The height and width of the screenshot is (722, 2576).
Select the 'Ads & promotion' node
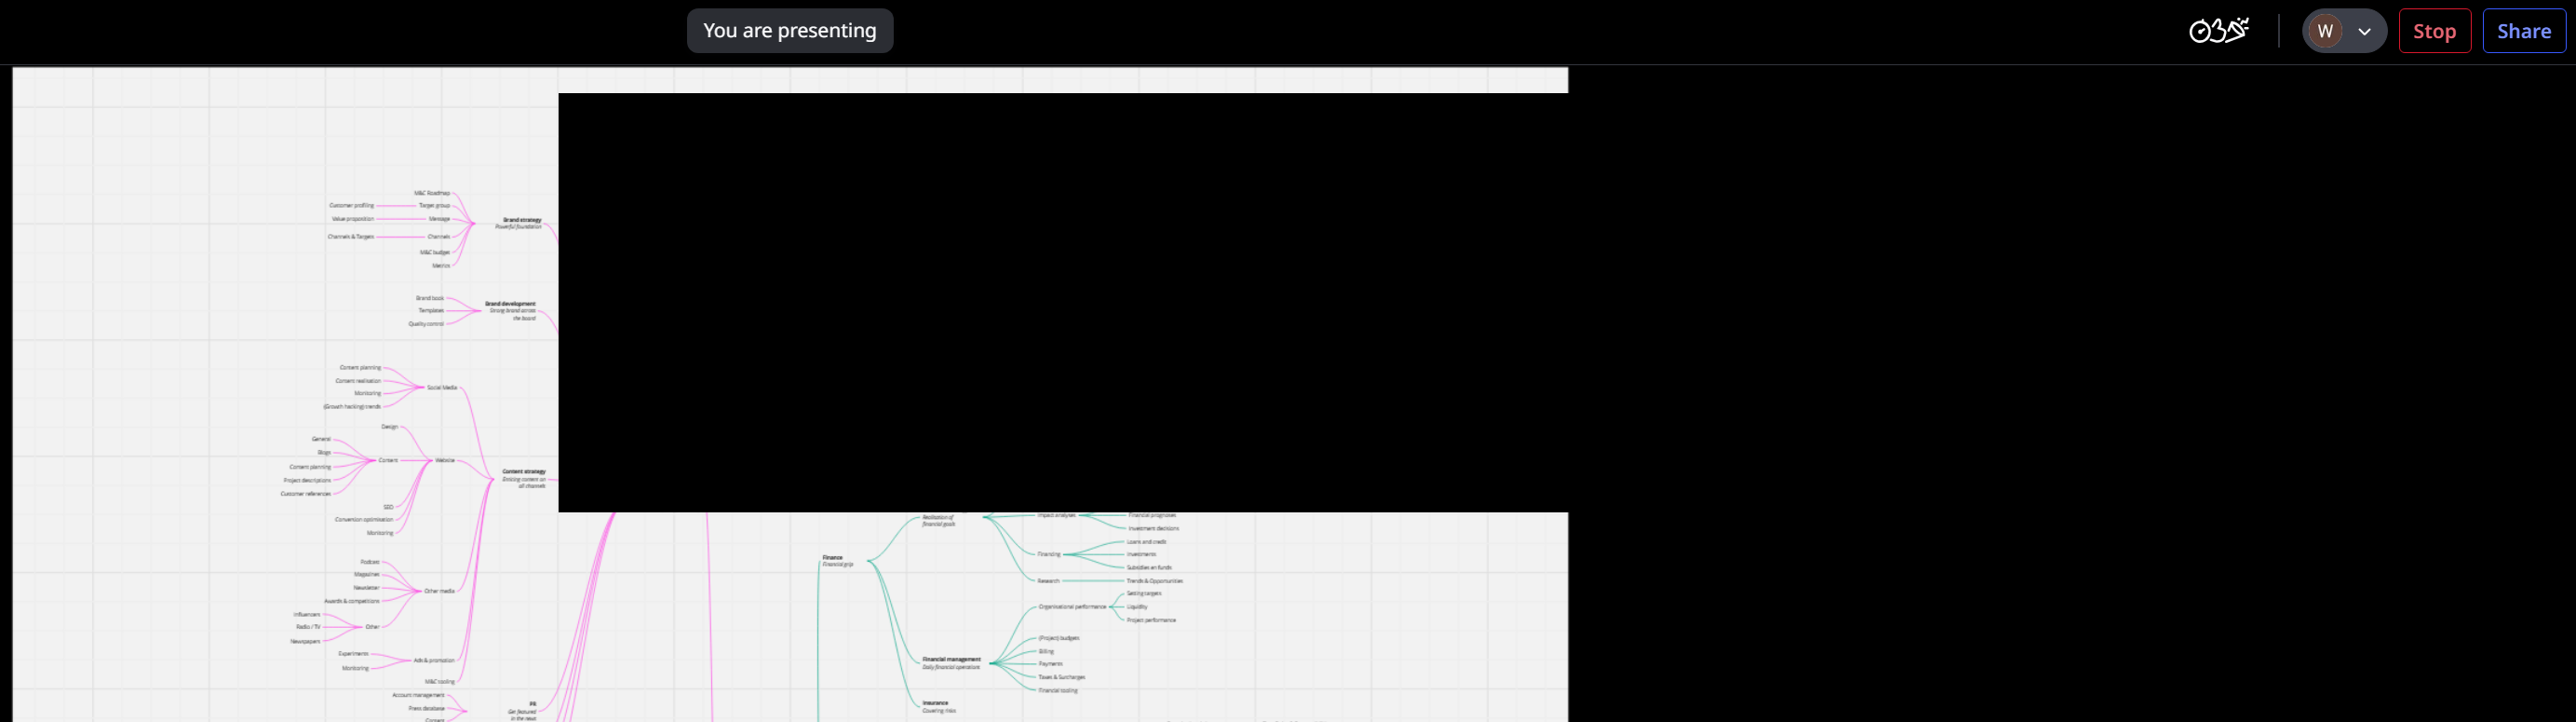434,660
